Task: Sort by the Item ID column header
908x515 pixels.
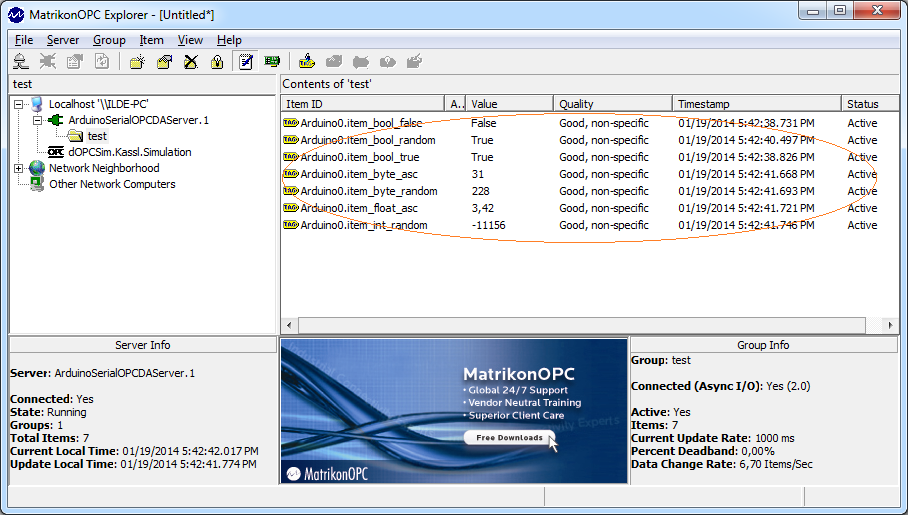Action: [x=363, y=104]
